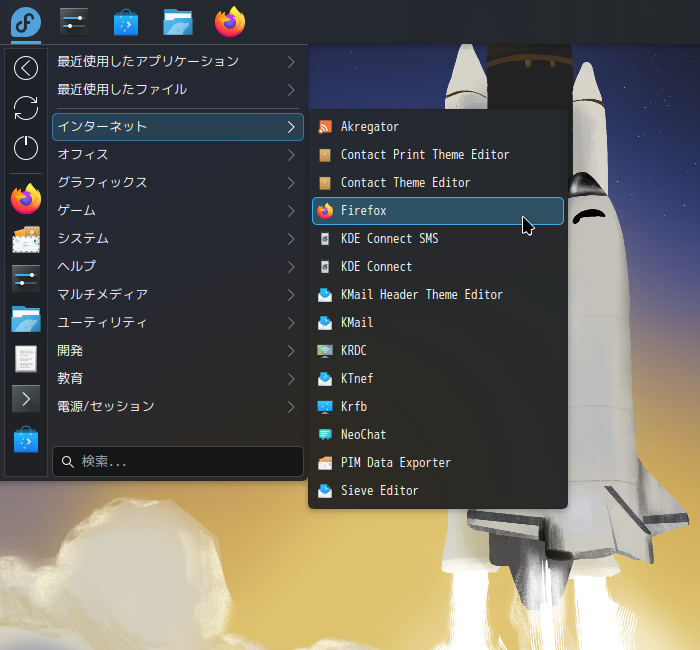Click the 検索... search field
This screenshot has width=700, height=650.
click(x=178, y=462)
